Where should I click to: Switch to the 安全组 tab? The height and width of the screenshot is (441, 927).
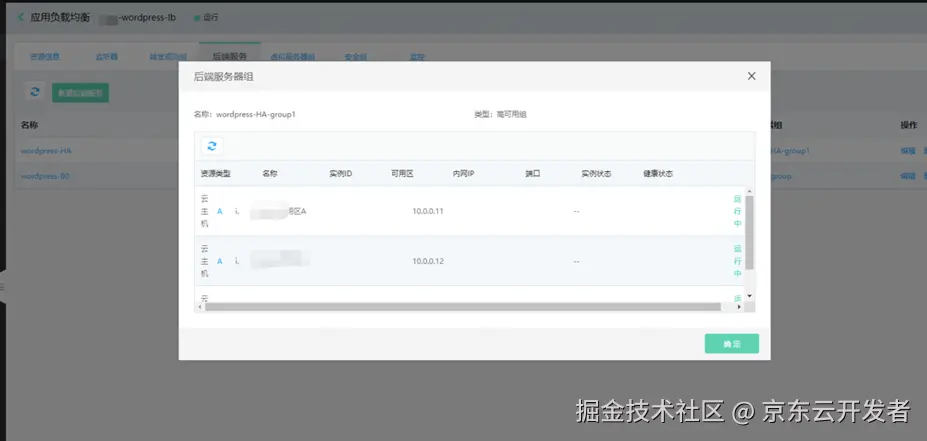pos(355,57)
